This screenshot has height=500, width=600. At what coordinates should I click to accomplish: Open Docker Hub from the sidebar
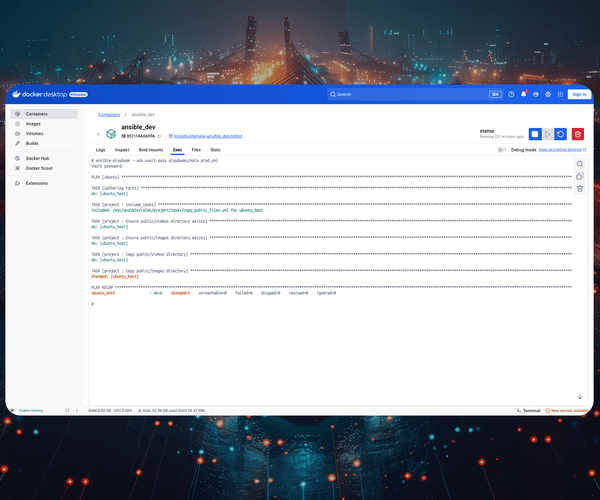tap(44, 158)
